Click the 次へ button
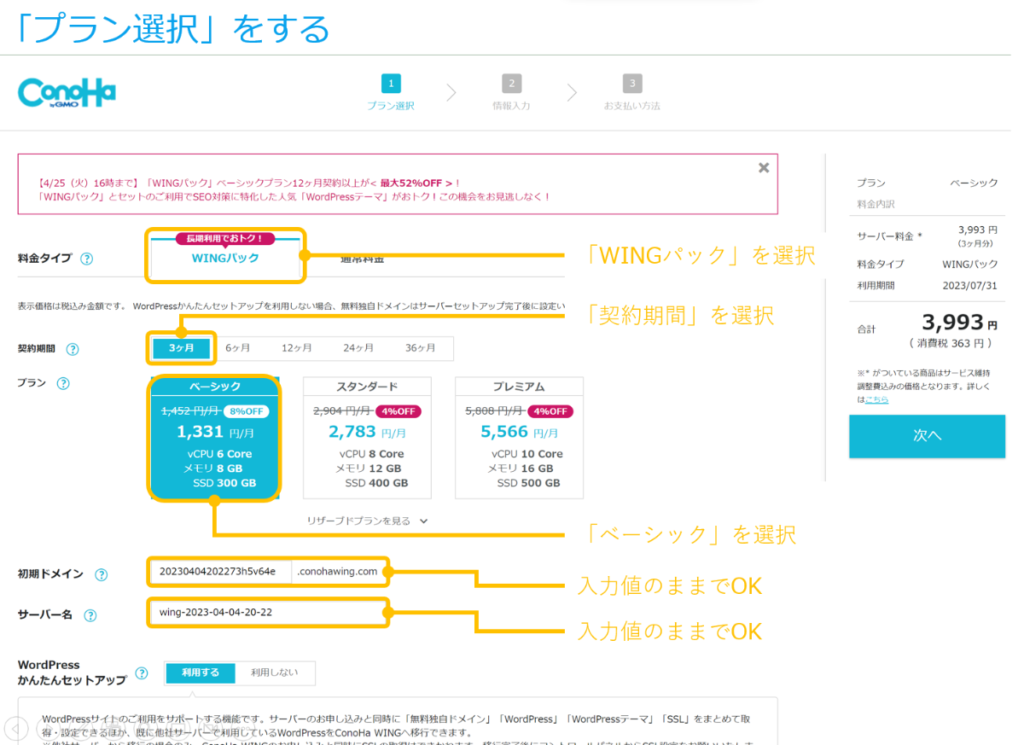The height and width of the screenshot is (745, 1024). 927,436
